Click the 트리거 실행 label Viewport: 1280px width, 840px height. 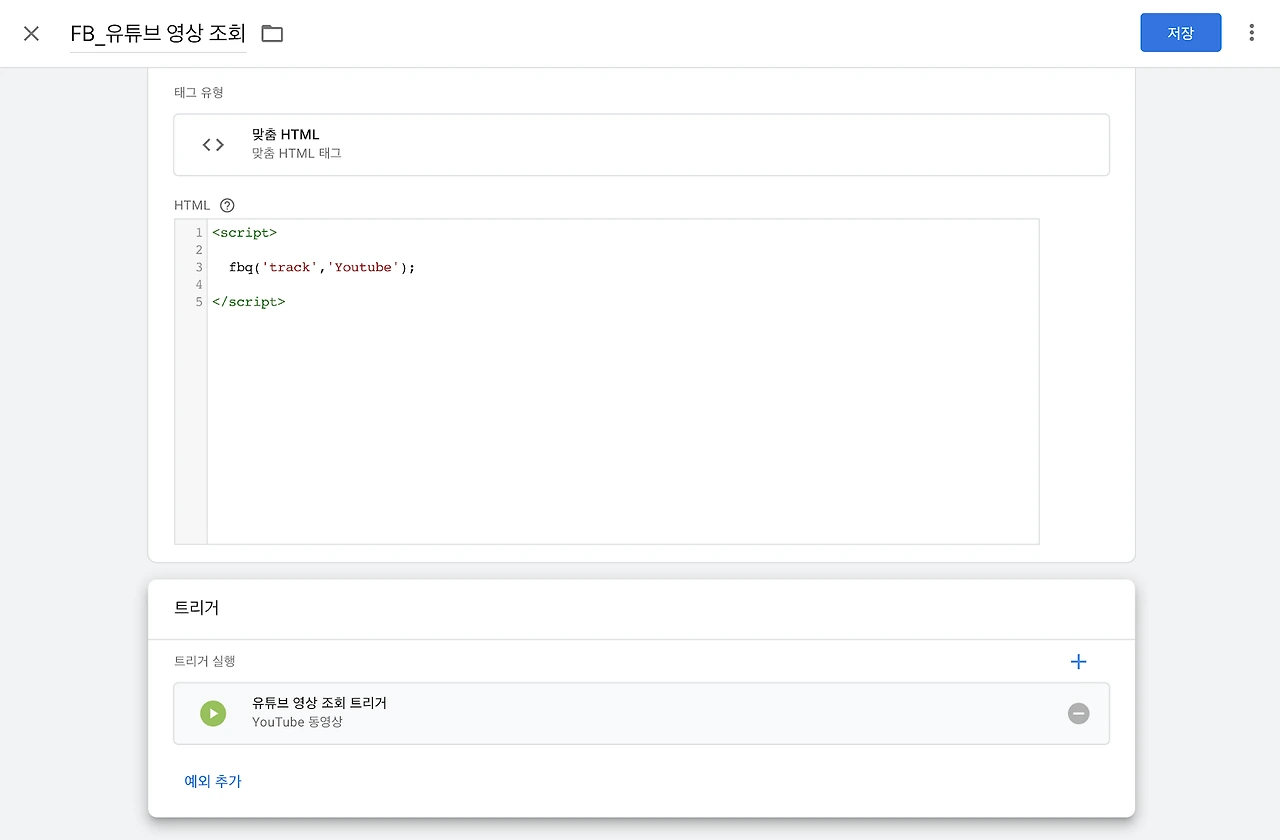[x=205, y=661]
